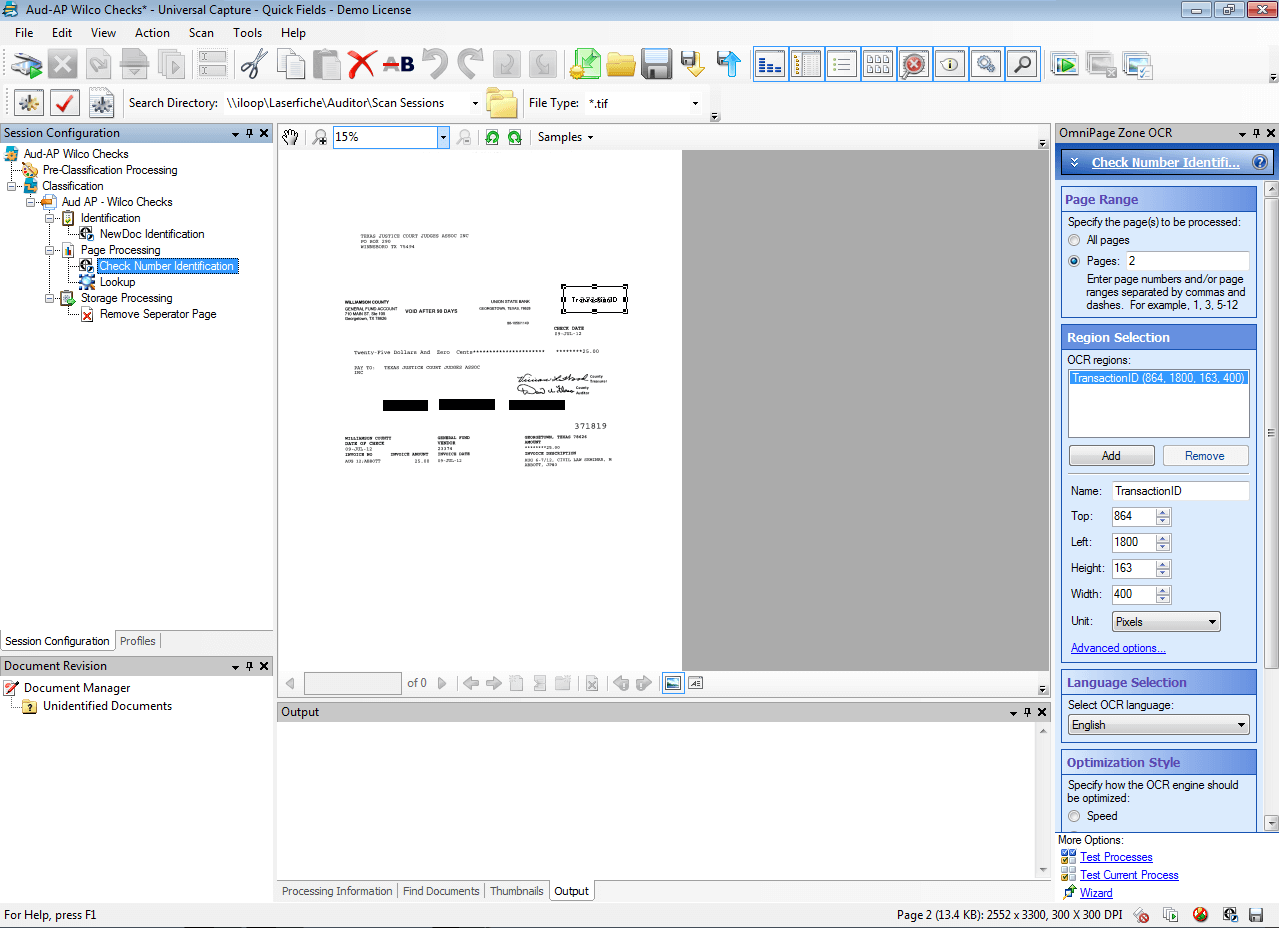Viewport: 1279px width, 928px height.
Task: Click the scan document toolbar icon
Action: [28, 65]
